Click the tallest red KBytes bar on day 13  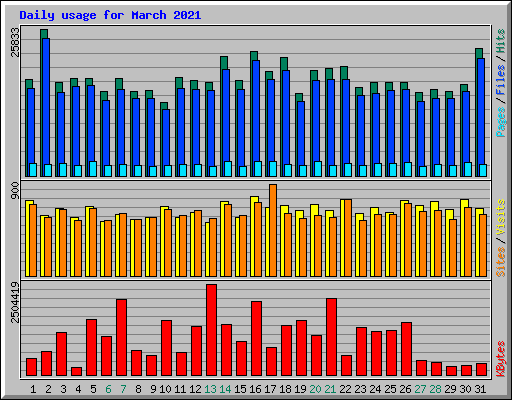pos(211,330)
